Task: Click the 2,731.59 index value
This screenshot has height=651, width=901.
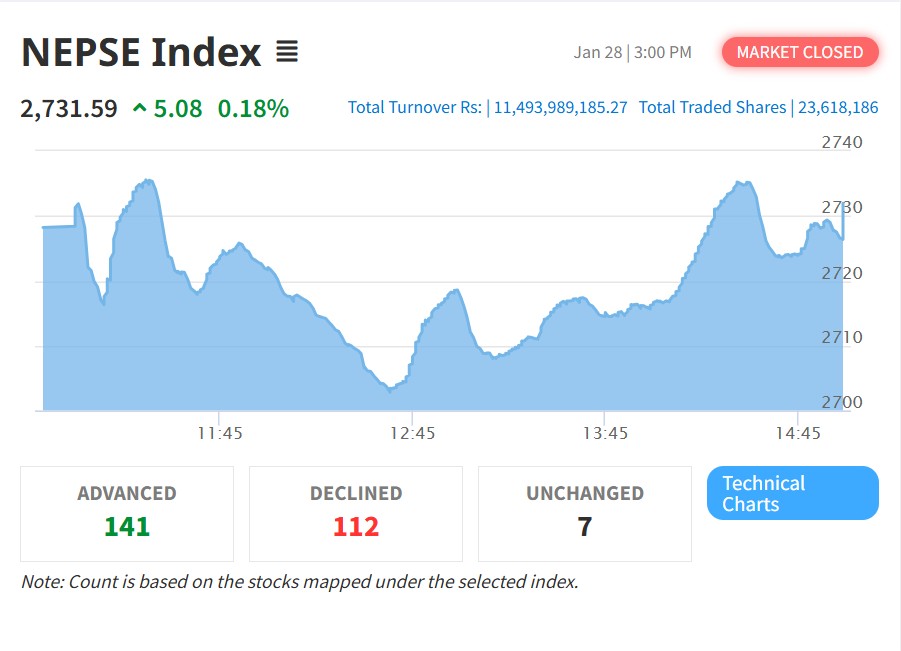Action: pos(69,108)
